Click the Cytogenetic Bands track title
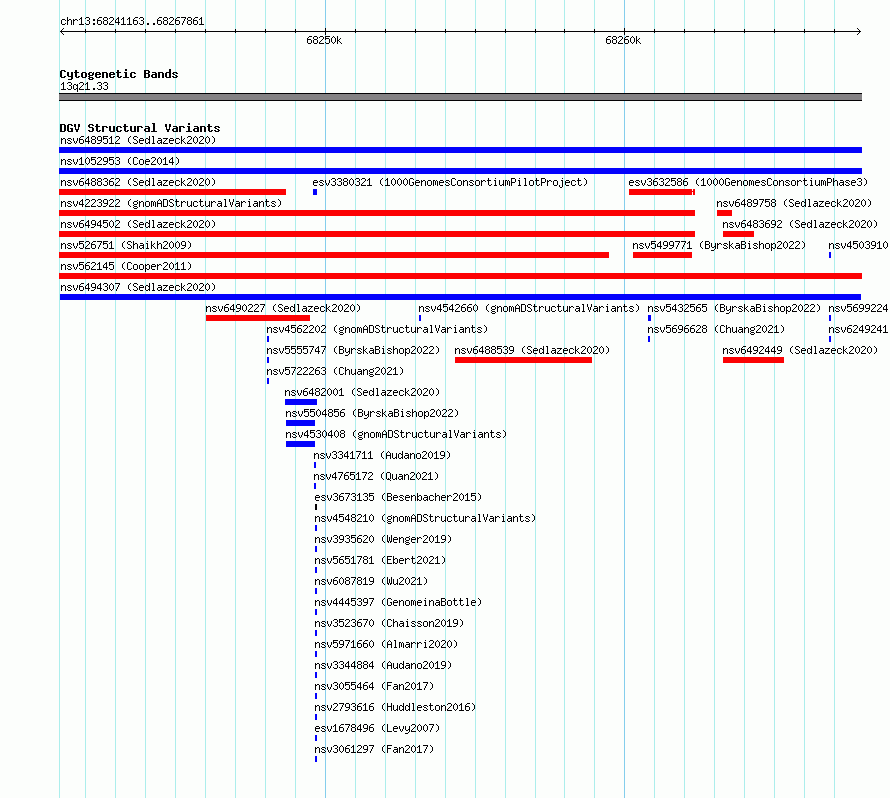This screenshot has height=798, width=890. (x=119, y=74)
